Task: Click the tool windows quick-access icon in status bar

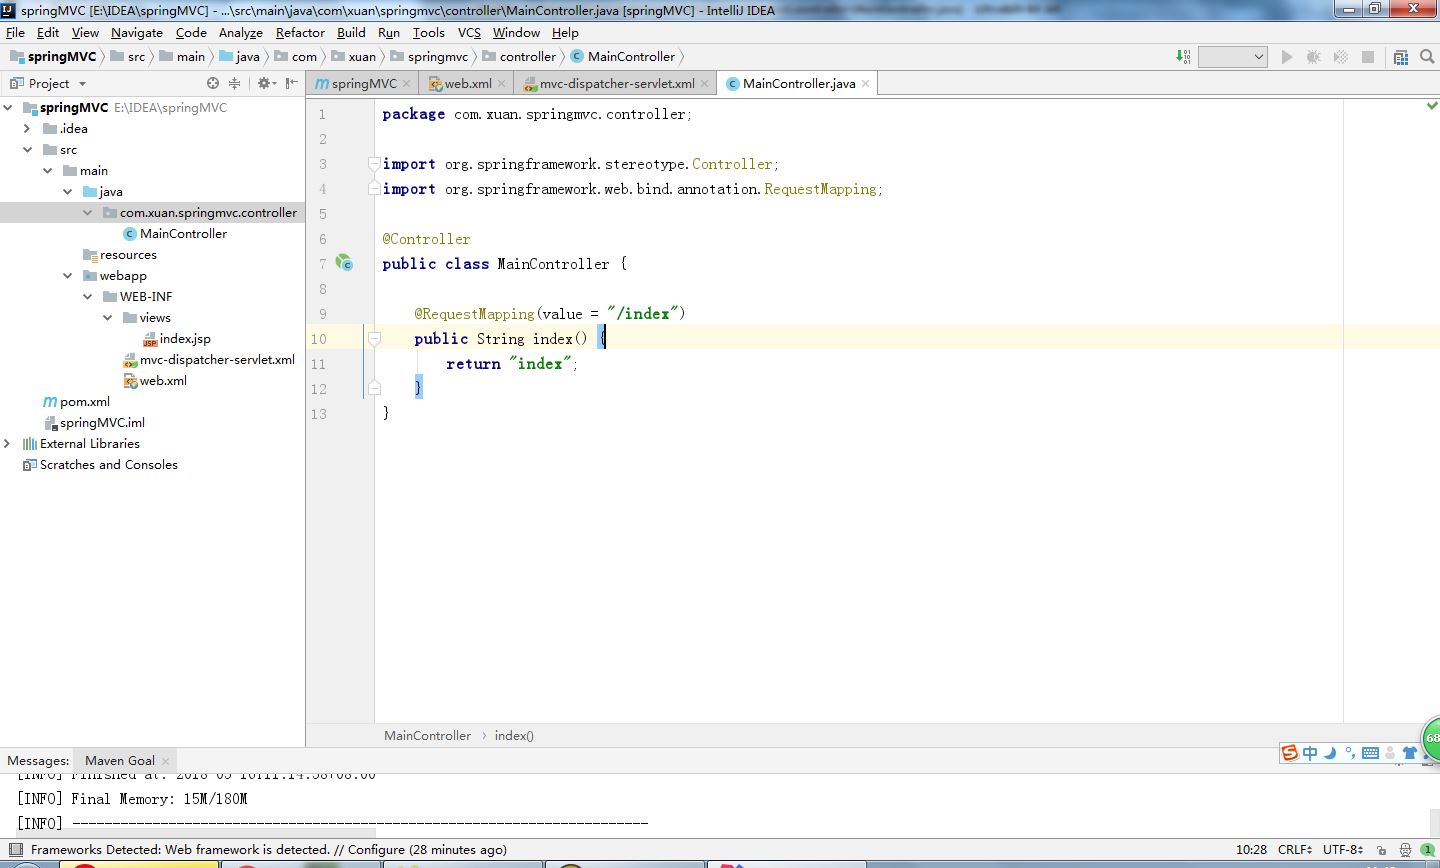Action: (x=15, y=850)
